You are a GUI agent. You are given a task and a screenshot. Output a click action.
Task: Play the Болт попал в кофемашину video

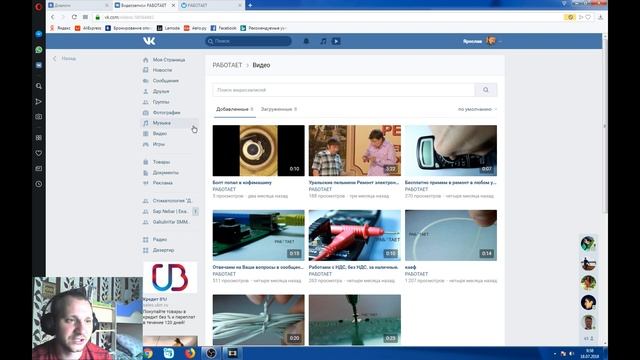click(258, 151)
